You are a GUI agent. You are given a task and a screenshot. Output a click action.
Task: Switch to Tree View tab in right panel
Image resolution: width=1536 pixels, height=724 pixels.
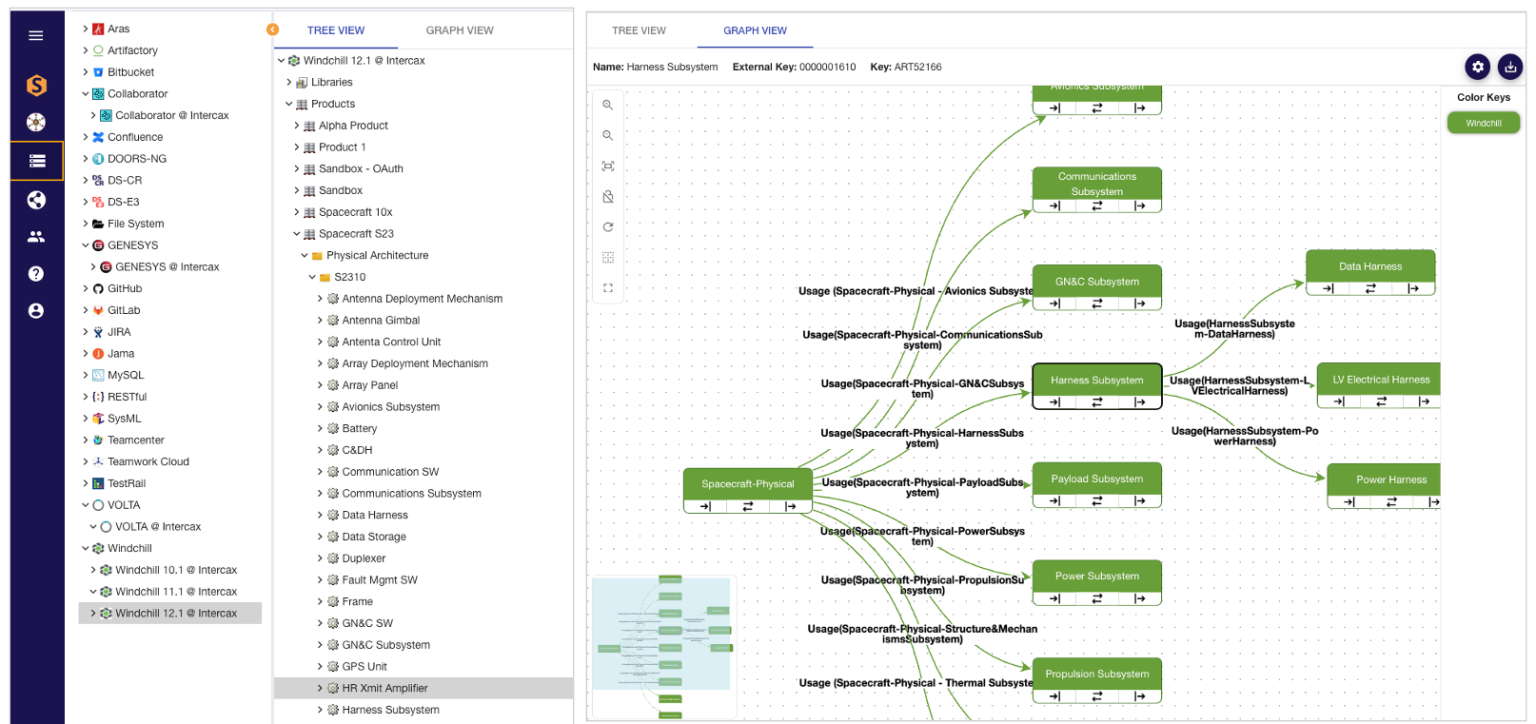[639, 30]
